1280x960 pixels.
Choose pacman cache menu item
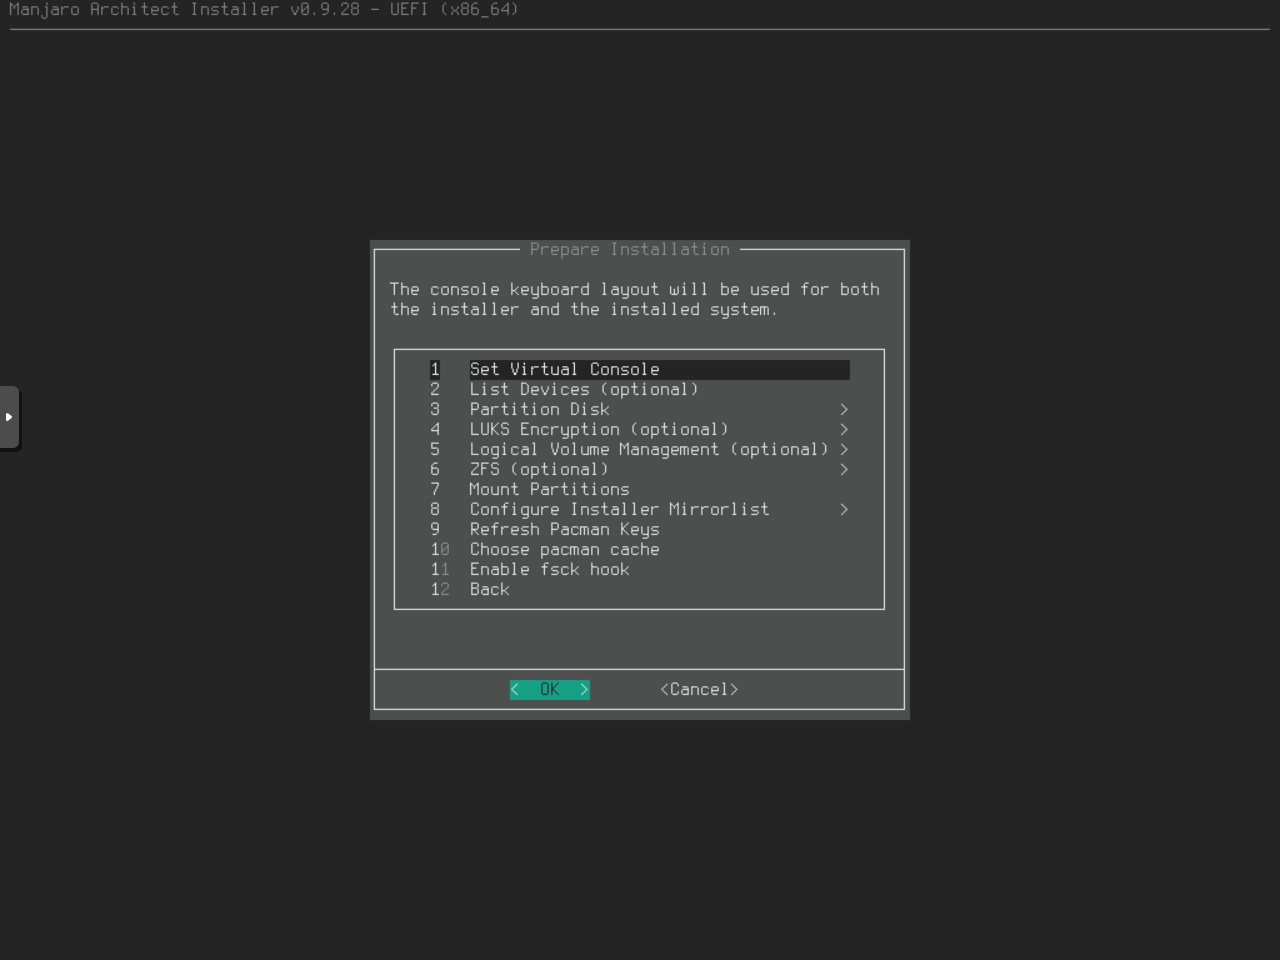[x=564, y=550]
